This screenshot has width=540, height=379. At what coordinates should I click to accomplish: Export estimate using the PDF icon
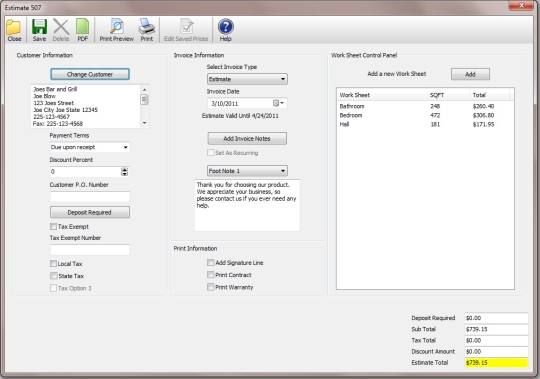82,27
